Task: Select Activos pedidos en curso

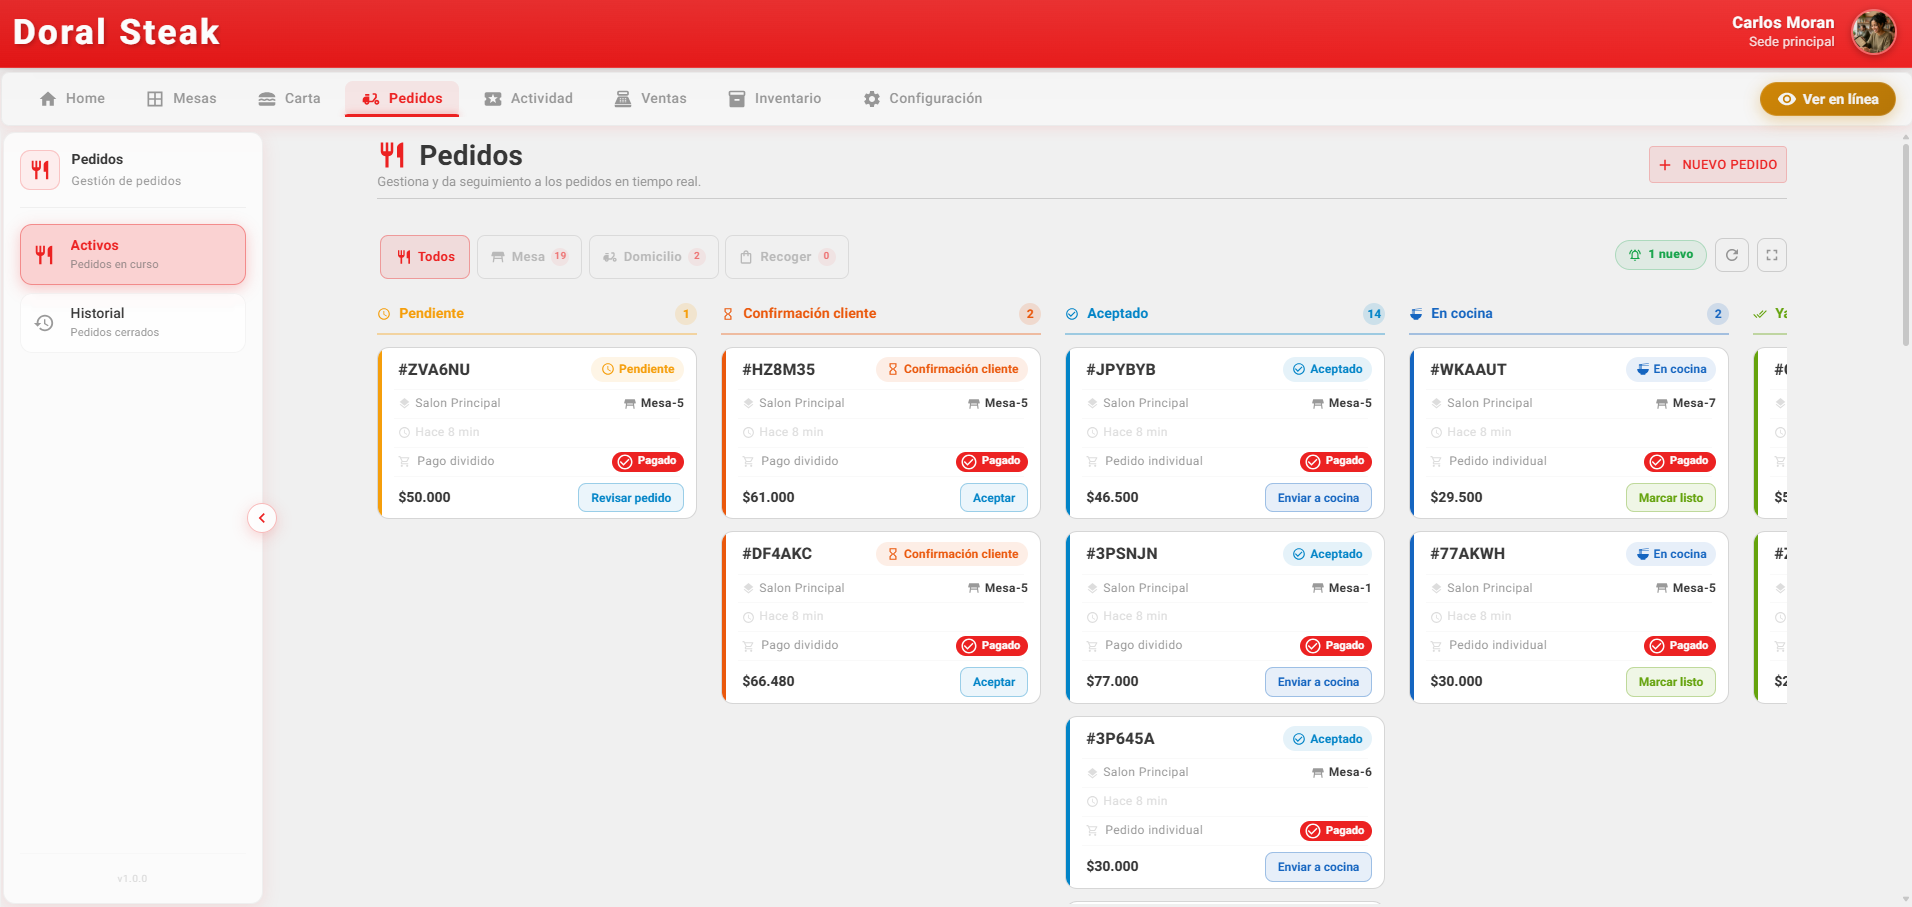Action: point(133,254)
